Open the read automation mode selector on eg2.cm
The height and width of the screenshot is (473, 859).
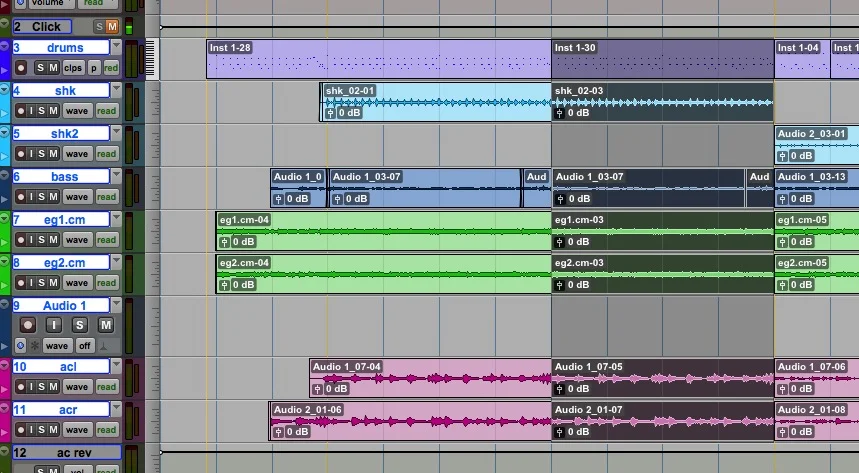(x=106, y=283)
